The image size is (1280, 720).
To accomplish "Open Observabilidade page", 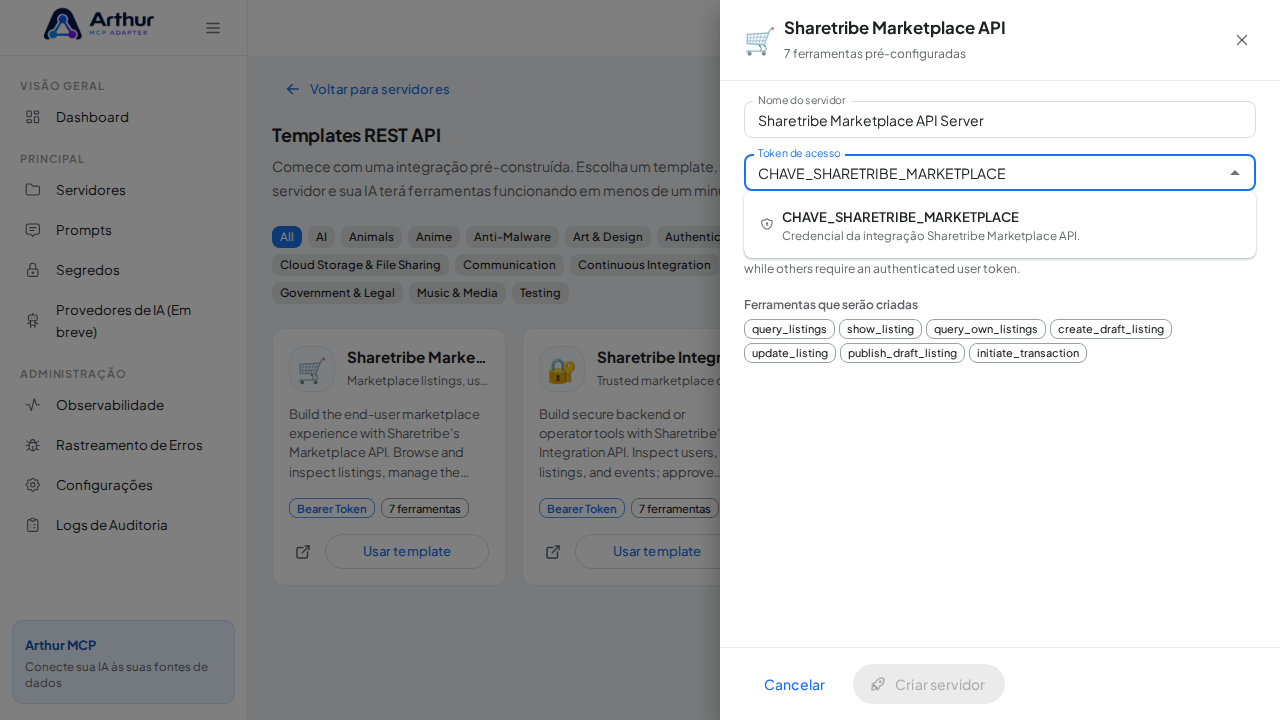I will click(124, 405).
